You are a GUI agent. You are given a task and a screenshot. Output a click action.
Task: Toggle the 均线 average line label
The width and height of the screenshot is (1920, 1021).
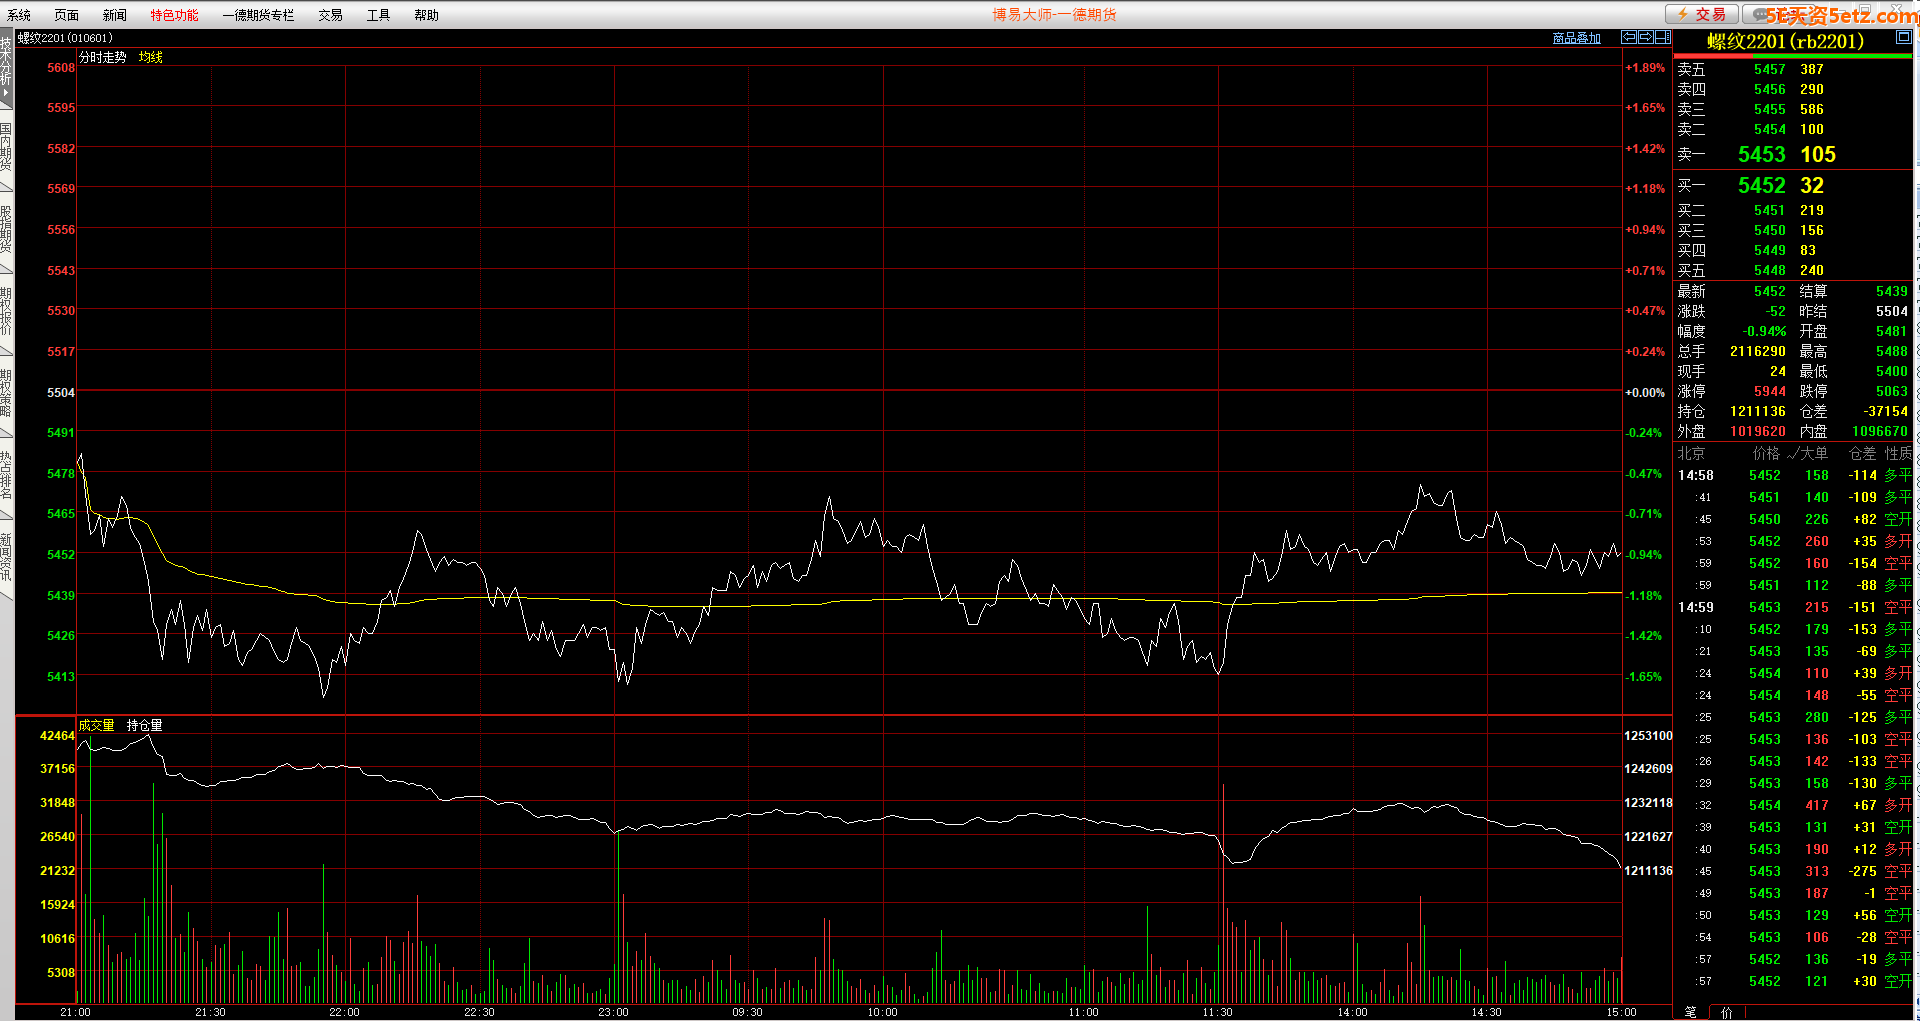150,57
